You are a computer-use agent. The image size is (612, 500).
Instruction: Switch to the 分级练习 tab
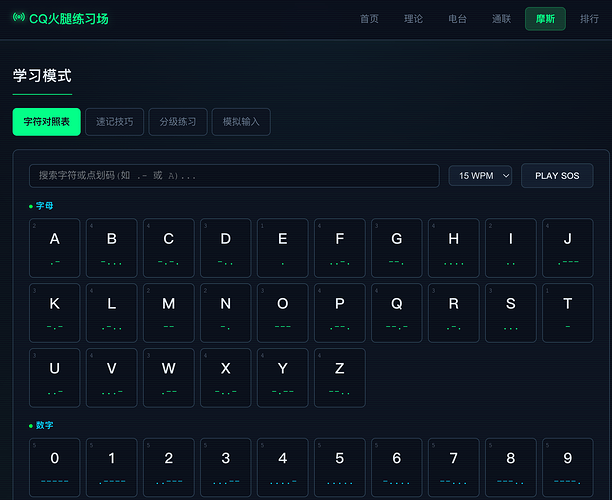coord(178,122)
